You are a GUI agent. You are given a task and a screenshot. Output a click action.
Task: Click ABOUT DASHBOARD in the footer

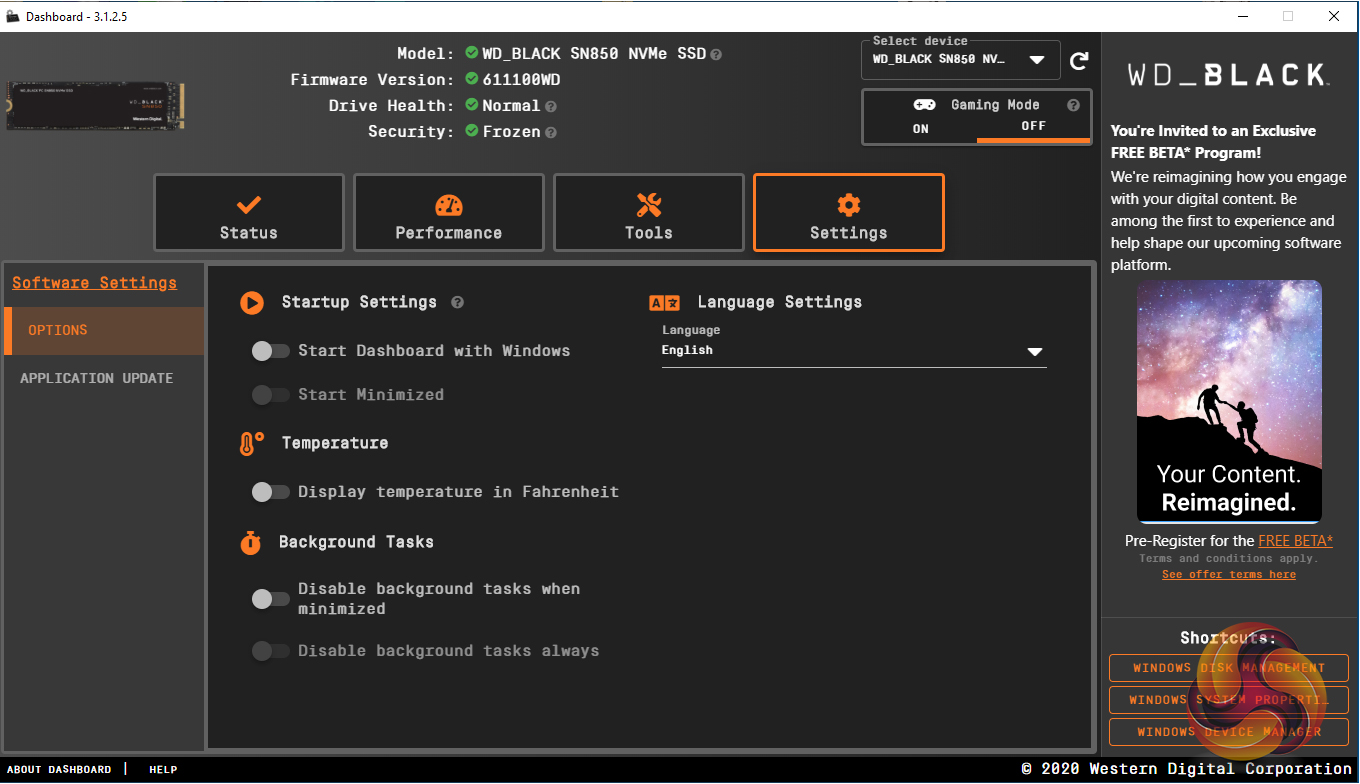click(x=59, y=770)
